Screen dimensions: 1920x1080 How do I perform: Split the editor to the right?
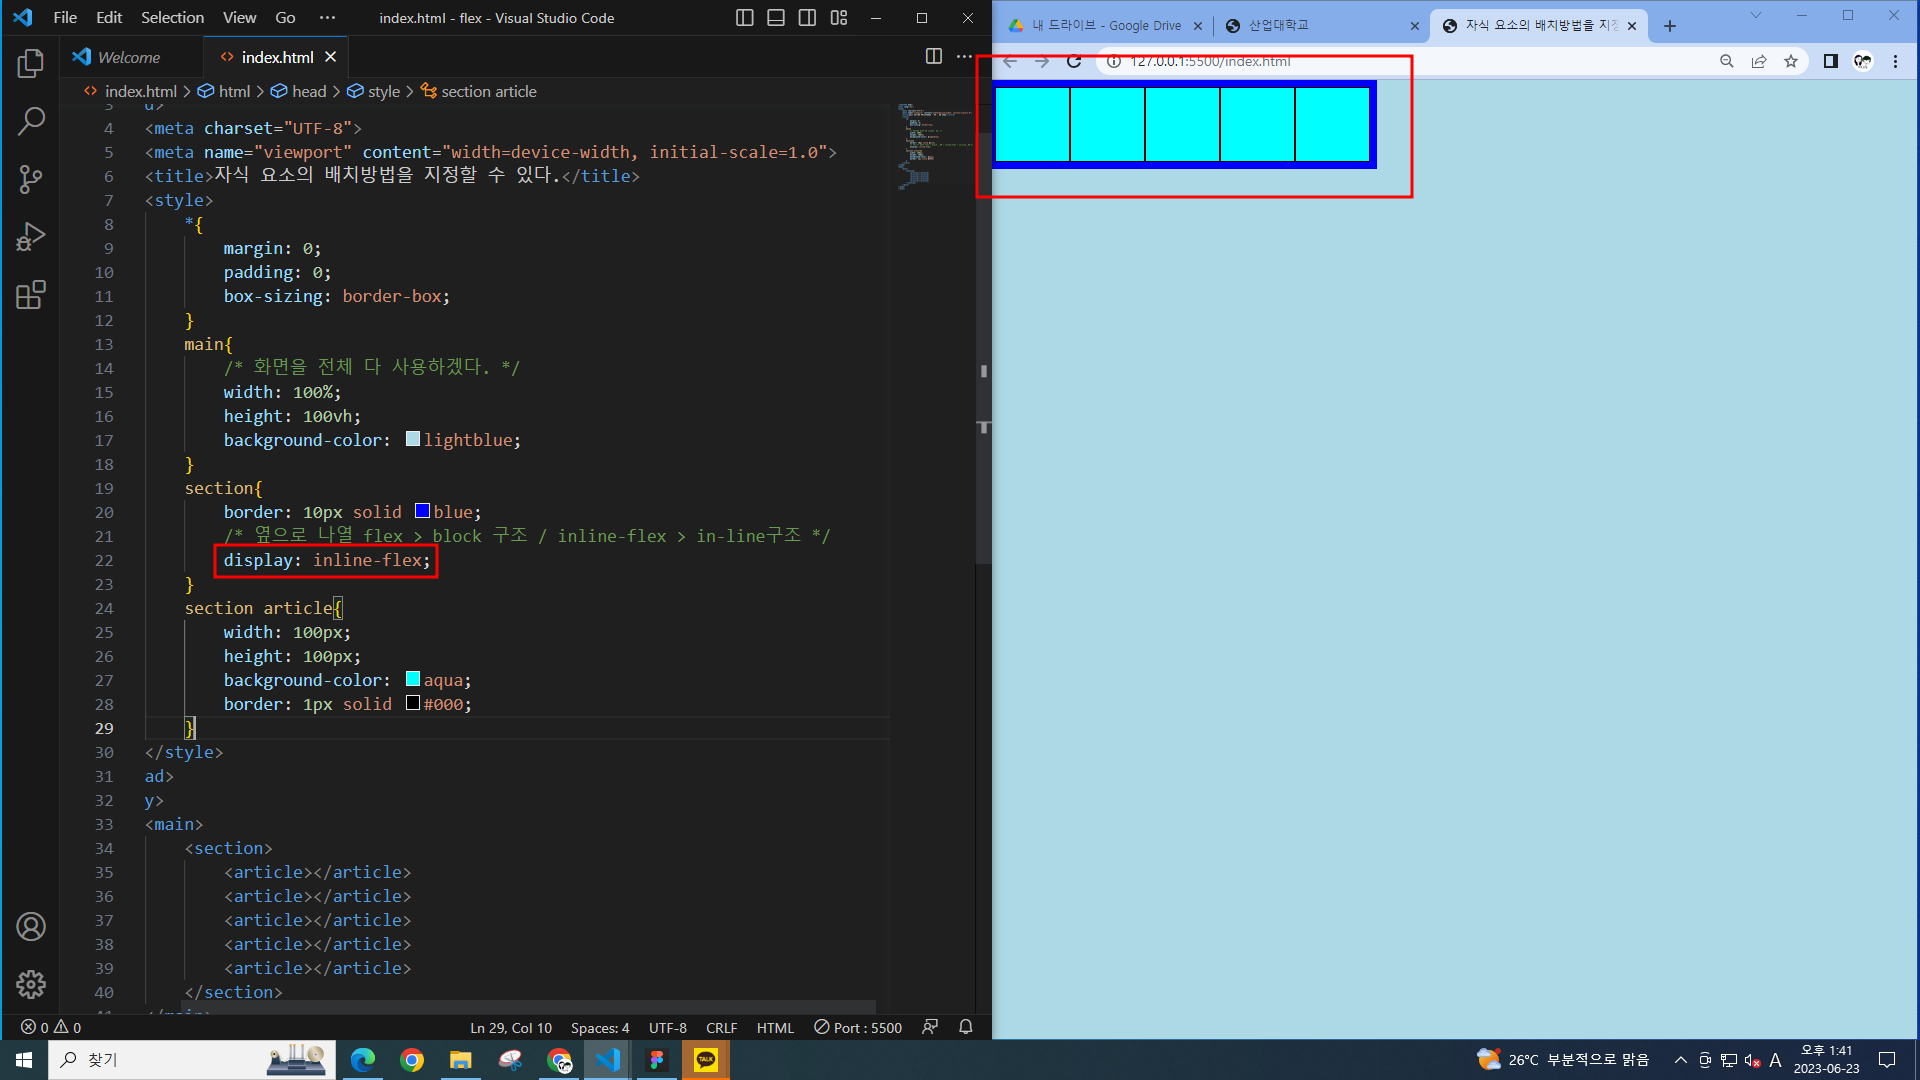pyautogui.click(x=933, y=57)
